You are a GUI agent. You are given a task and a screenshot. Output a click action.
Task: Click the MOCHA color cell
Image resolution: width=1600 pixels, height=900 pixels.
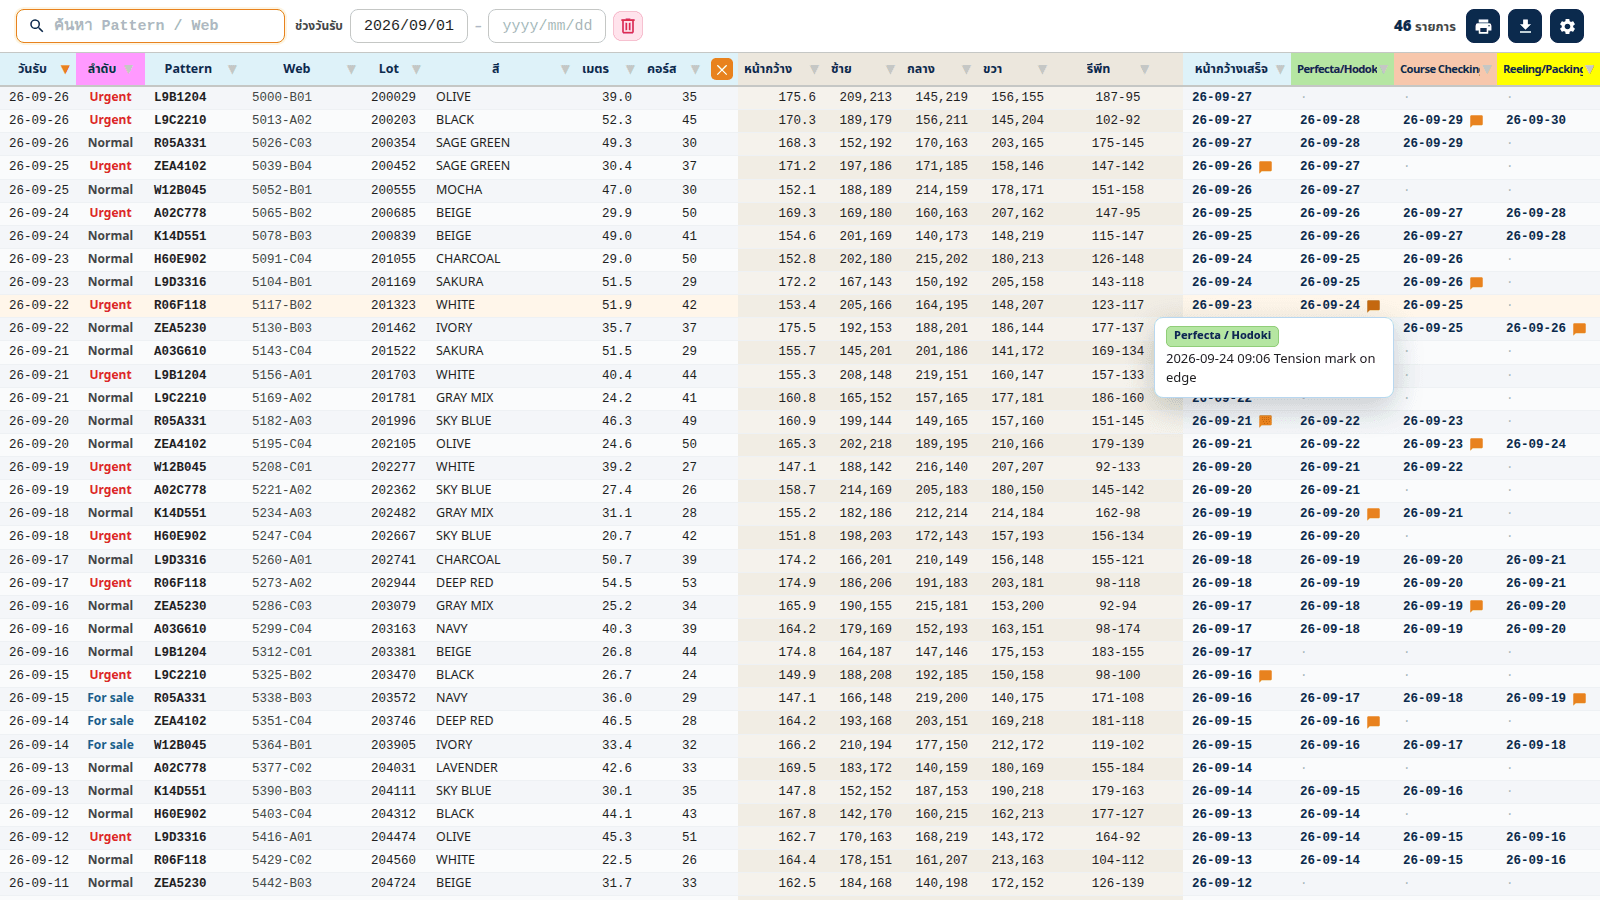coord(459,190)
